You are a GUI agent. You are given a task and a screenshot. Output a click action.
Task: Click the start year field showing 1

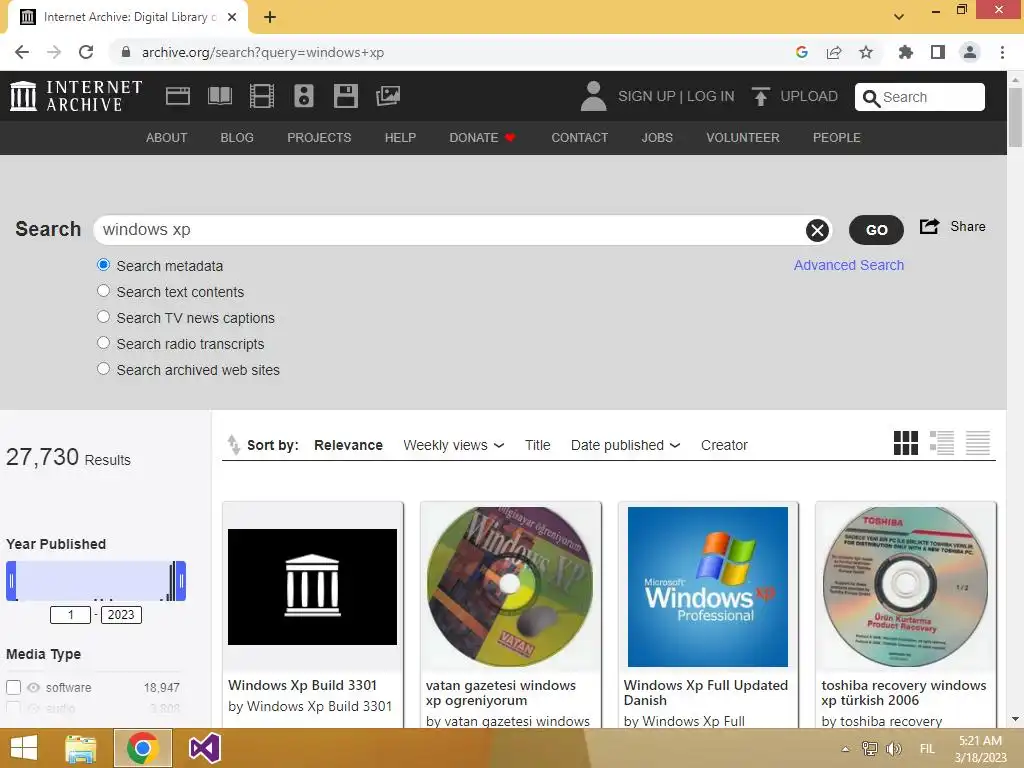(x=71, y=615)
